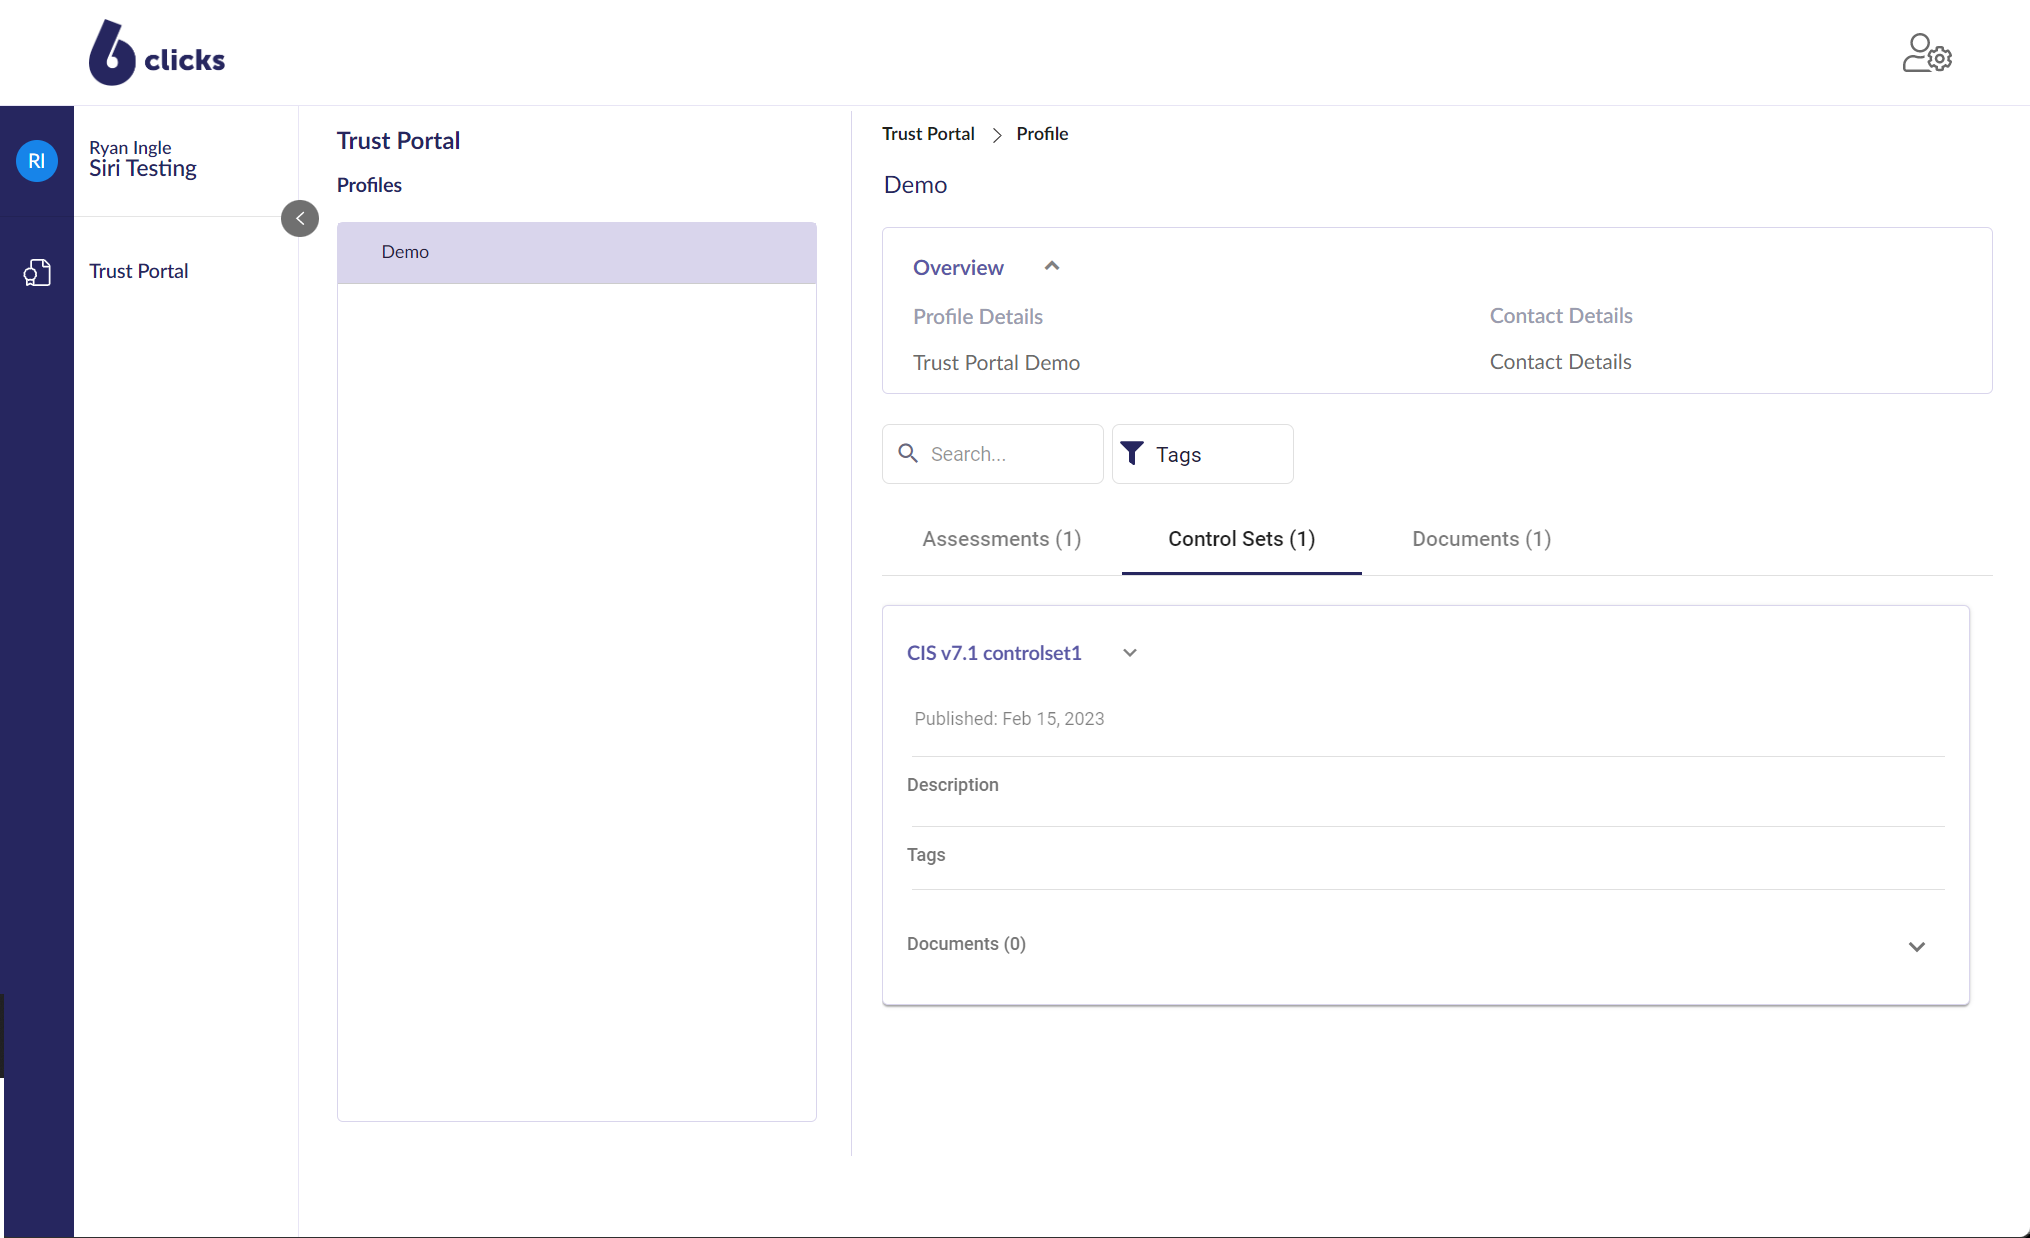Click the Profiles heading

click(x=369, y=185)
